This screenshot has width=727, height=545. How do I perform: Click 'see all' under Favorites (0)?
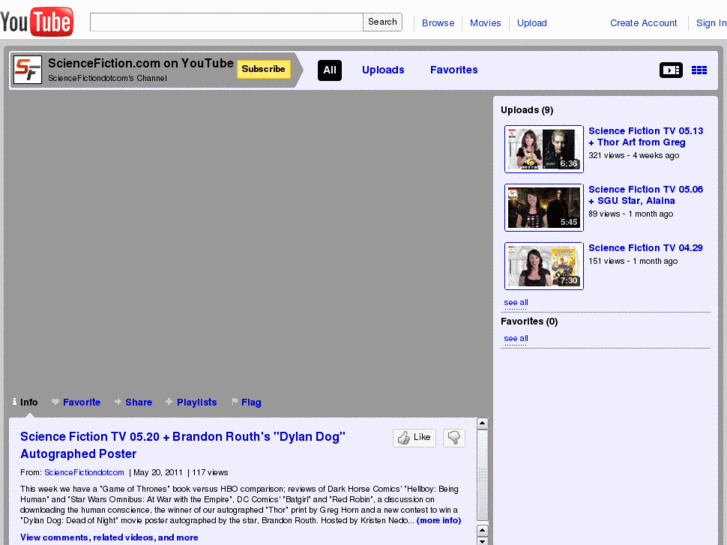tap(516, 339)
